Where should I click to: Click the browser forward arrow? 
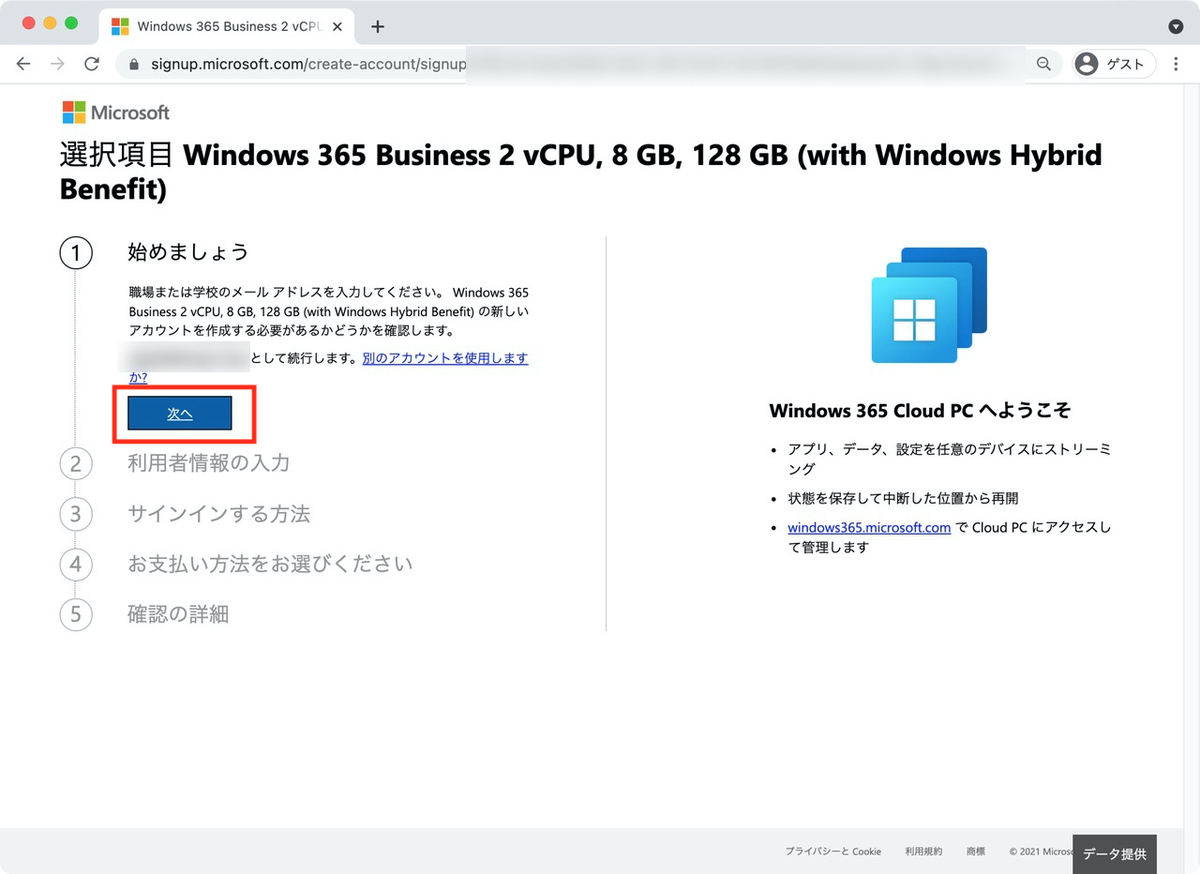pos(58,64)
